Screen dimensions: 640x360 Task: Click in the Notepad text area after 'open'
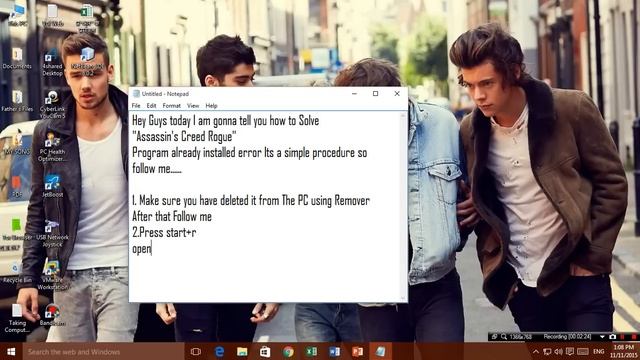point(152,248)
